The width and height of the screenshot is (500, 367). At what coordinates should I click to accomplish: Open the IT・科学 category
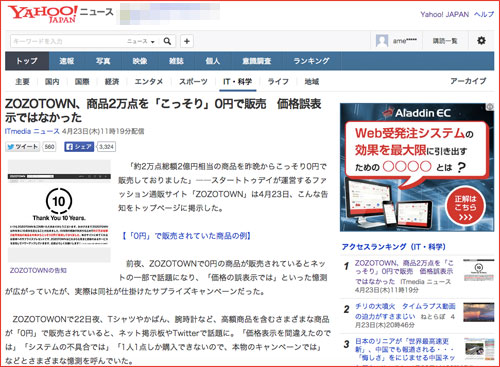238,82
